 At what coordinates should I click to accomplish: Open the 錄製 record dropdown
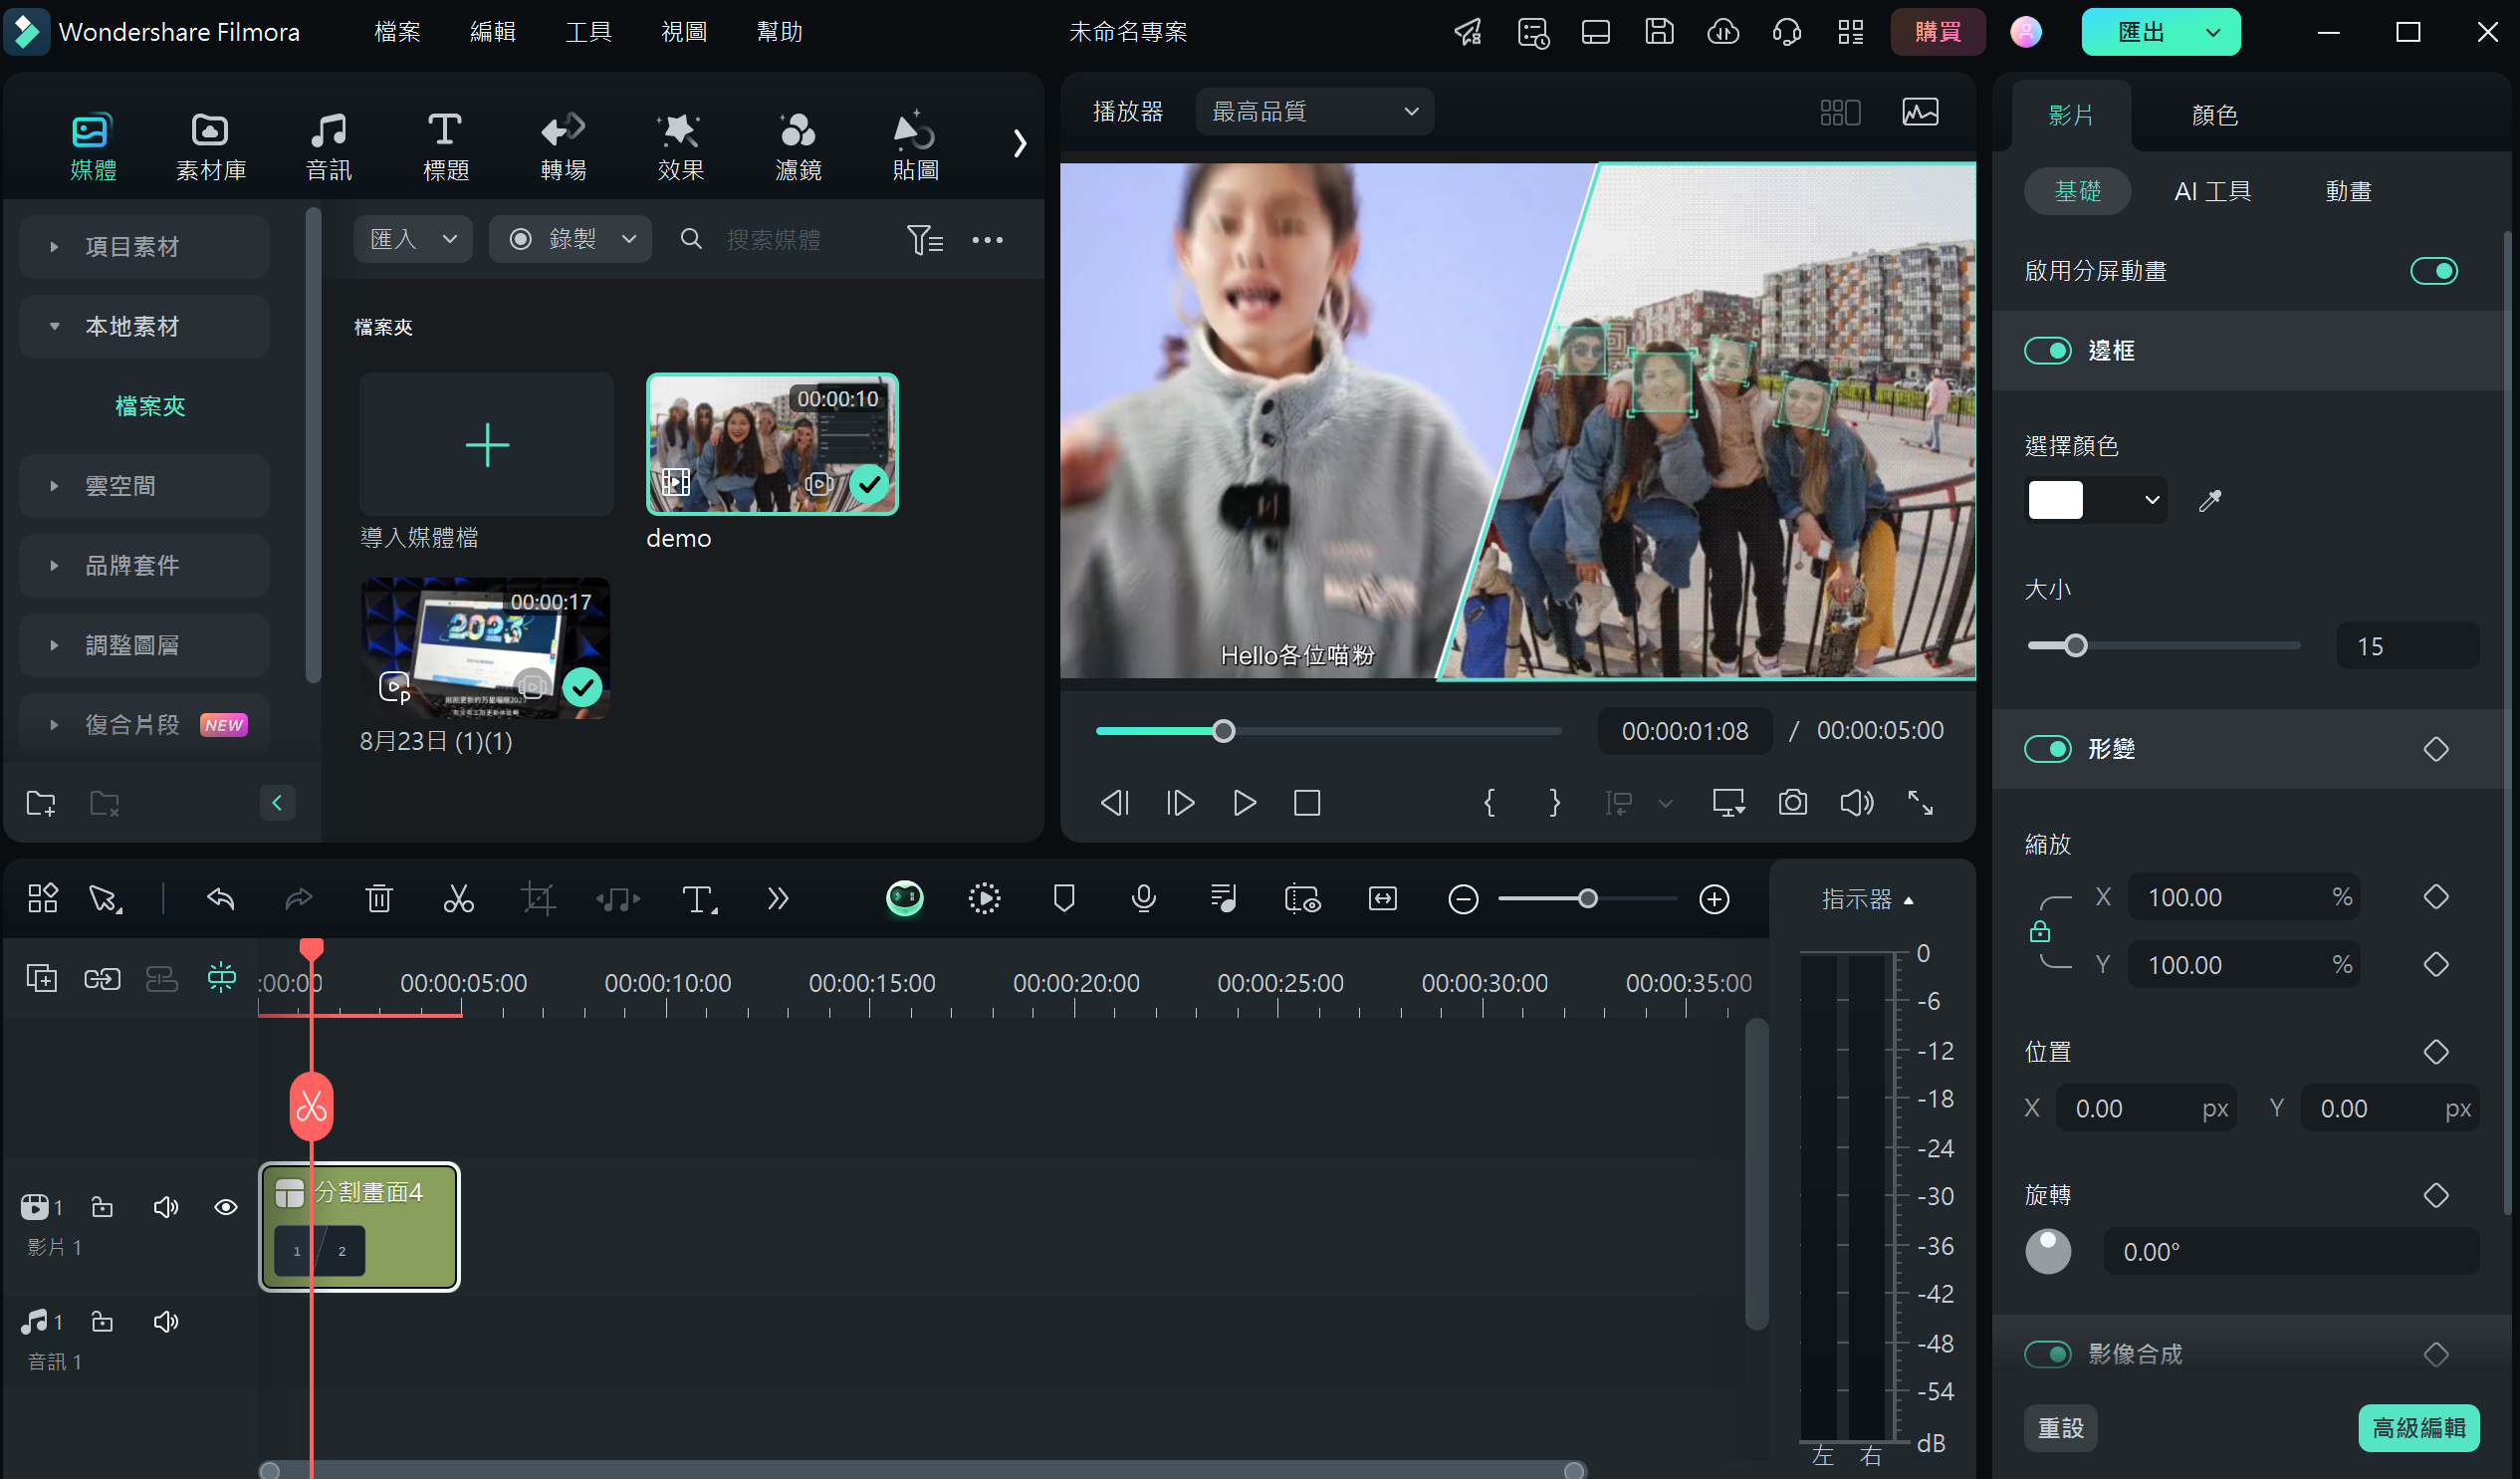click(x=570, y=240)
